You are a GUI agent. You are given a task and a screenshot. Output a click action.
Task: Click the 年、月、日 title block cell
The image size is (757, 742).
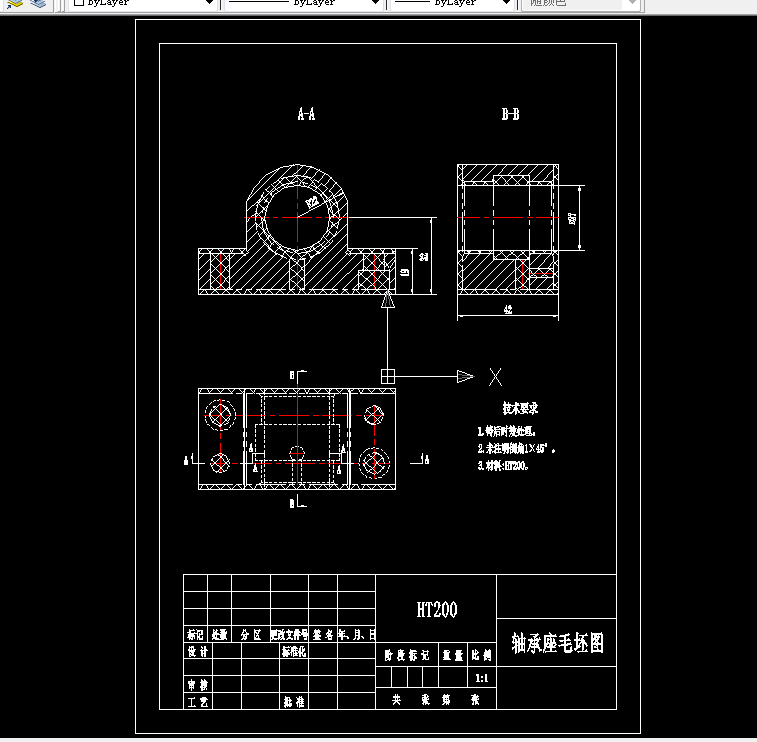(x=356, y=634)
